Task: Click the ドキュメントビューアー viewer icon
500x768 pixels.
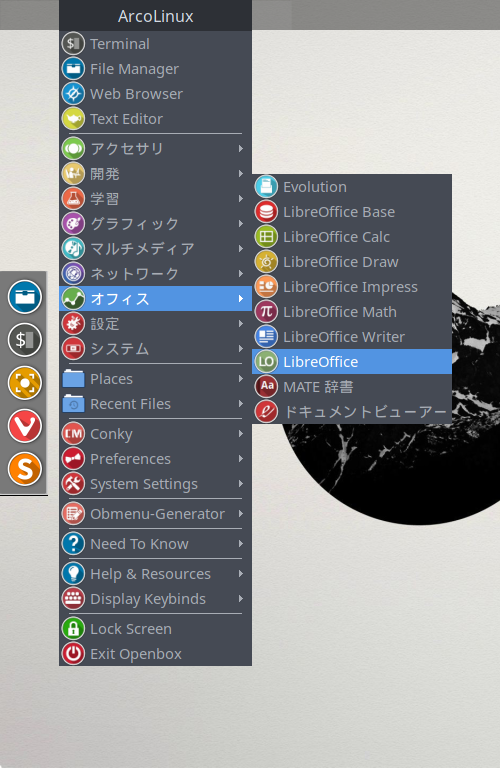Action: (x=266, y=411)
